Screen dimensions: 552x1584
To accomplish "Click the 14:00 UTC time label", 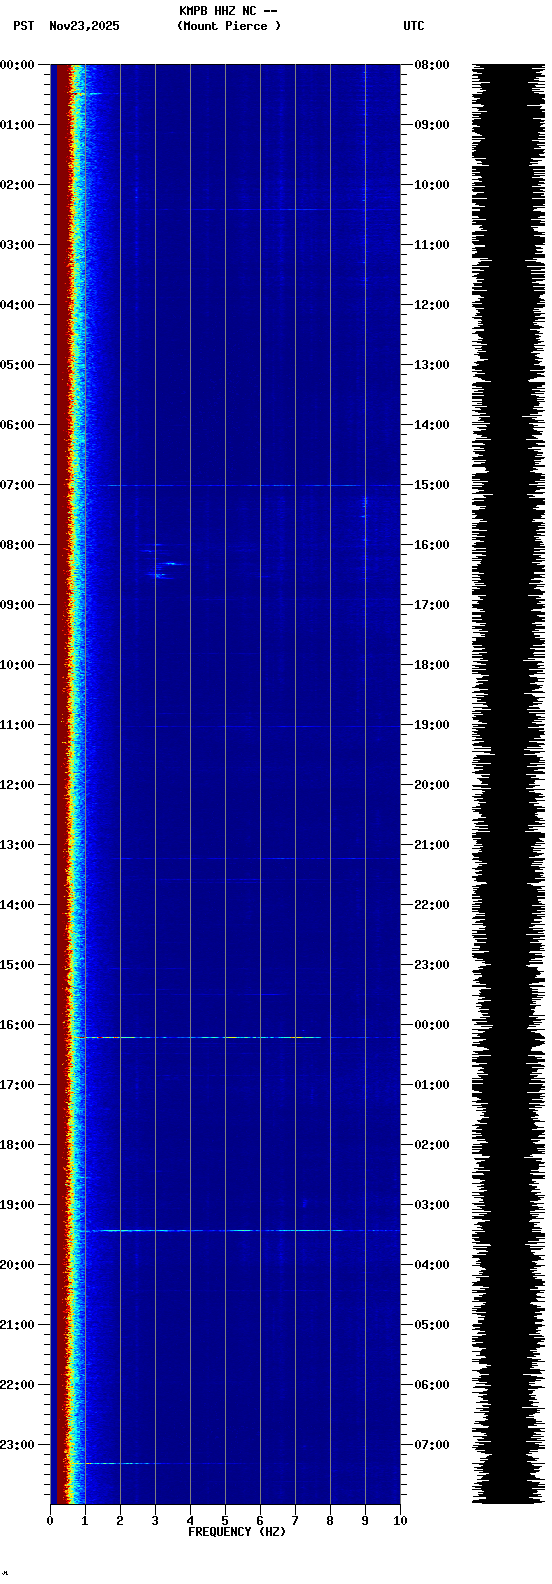I will coord(432,425).
